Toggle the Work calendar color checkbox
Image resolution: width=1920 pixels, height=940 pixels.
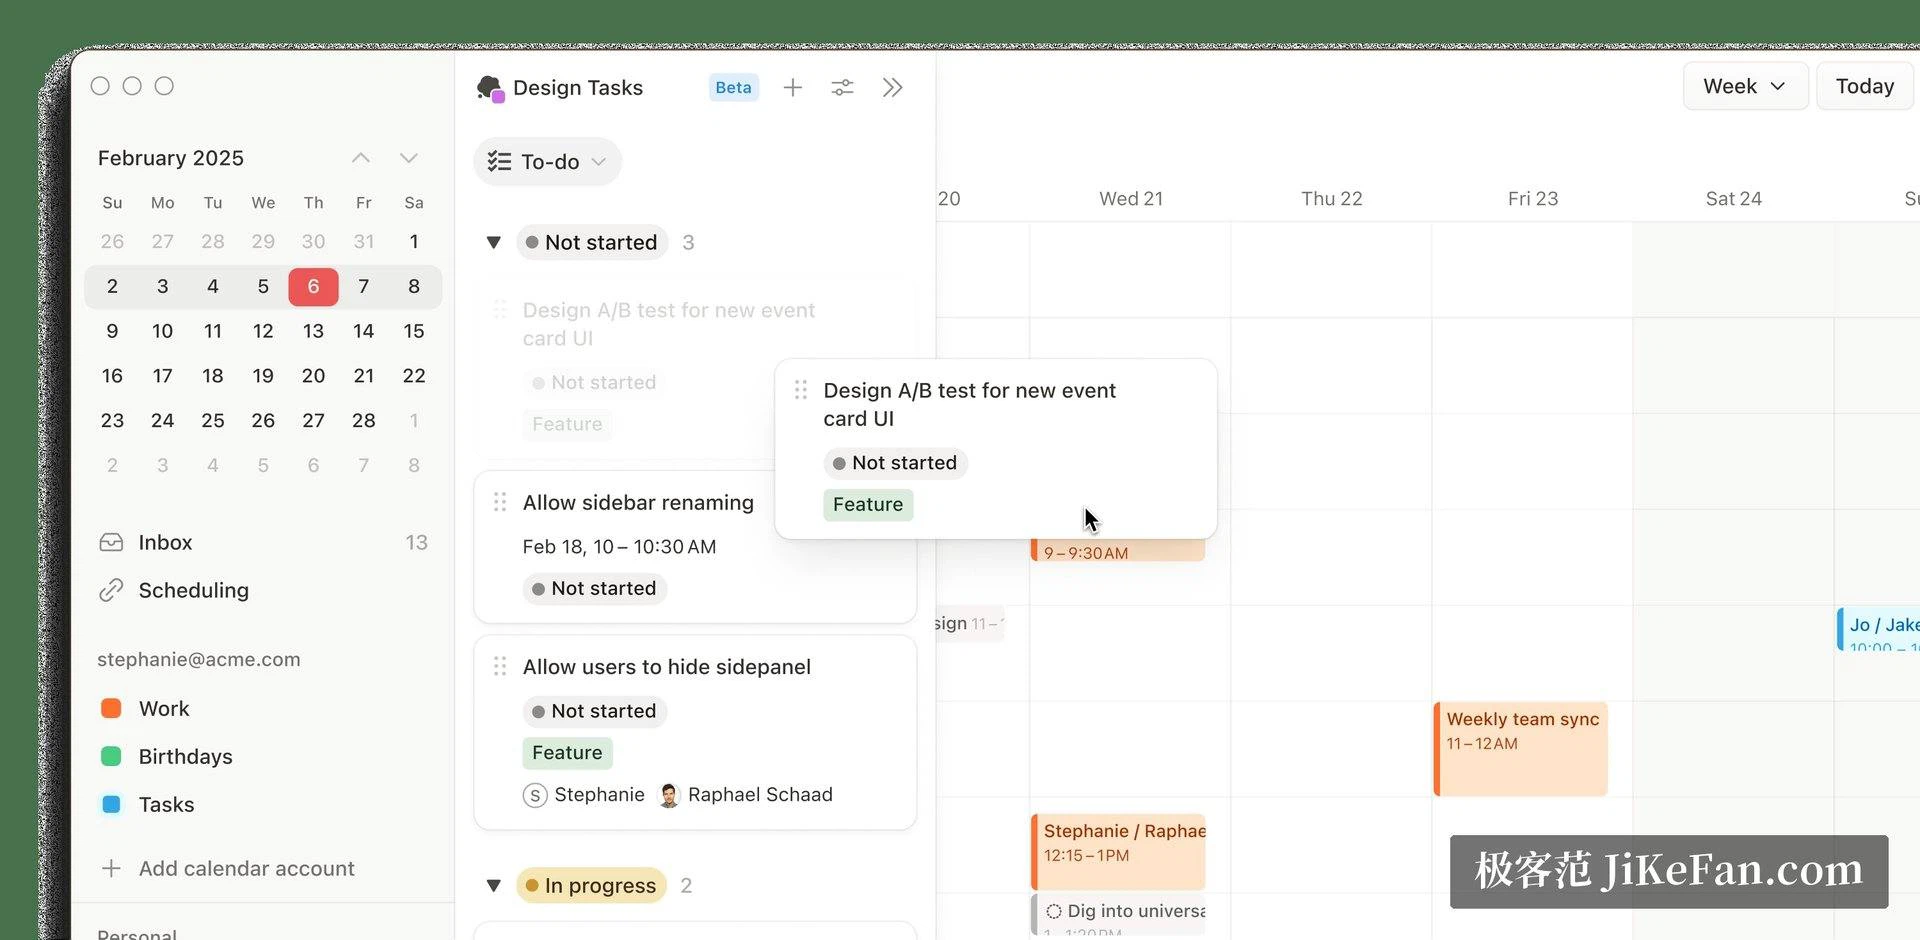pyautogui.click(x=111, y=708)
